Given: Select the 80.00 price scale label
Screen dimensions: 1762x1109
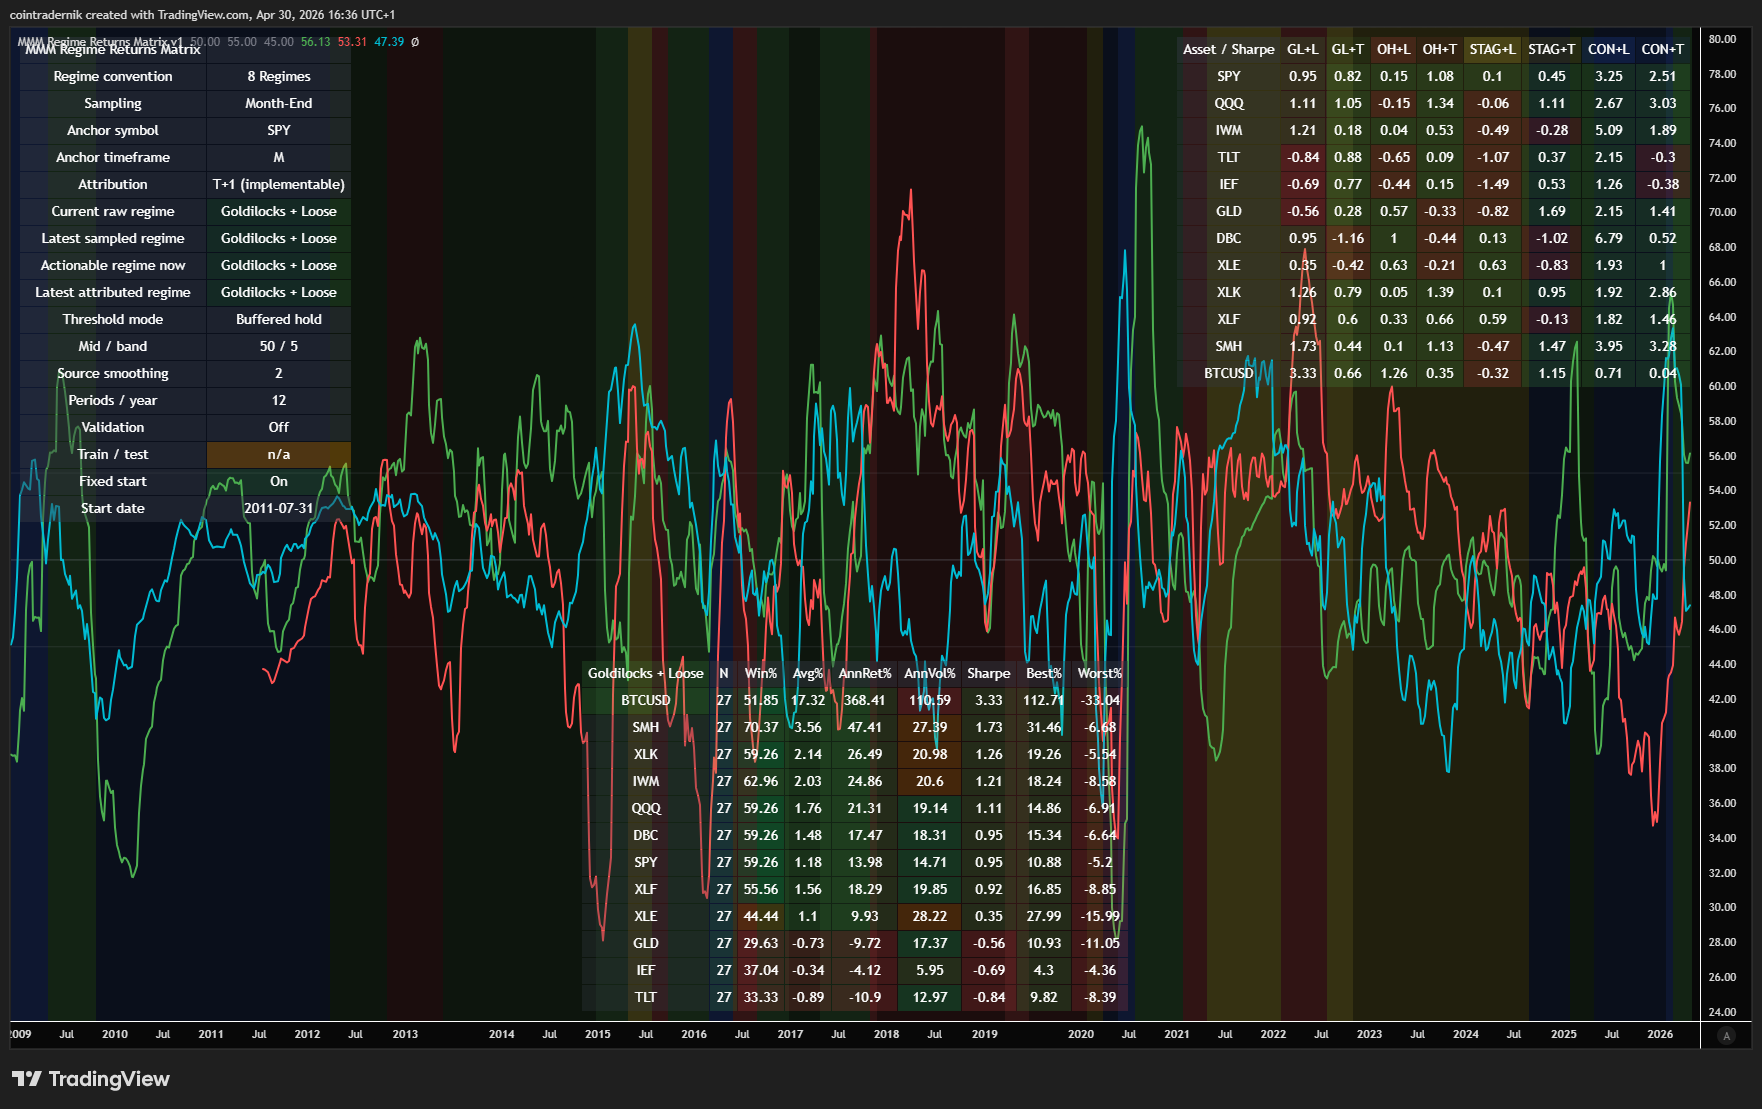Looking at the screenshot, I should coord(1722,40).
